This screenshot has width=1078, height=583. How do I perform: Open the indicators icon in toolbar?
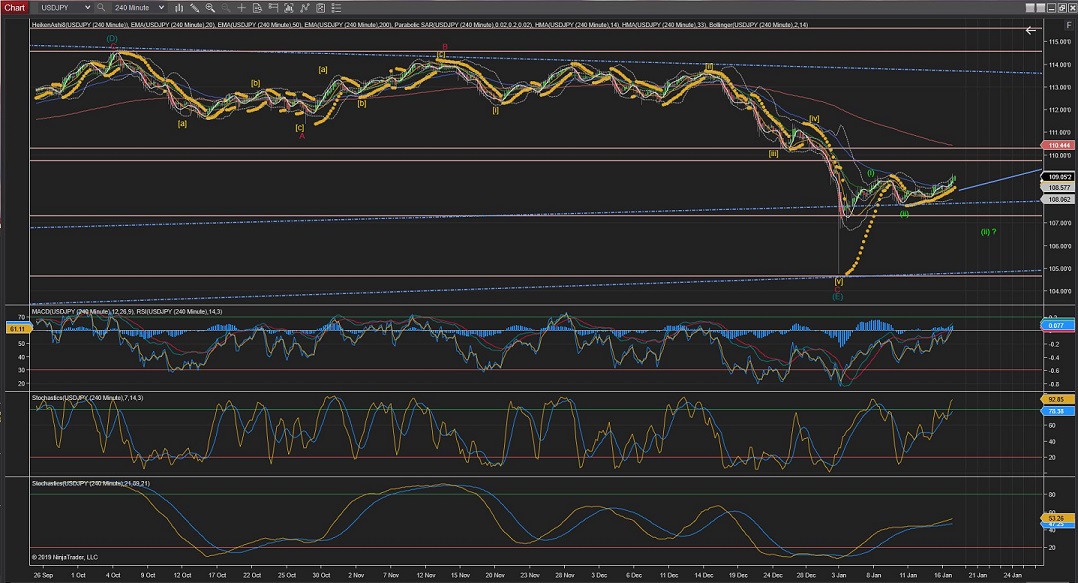click(x=289, y=8)
